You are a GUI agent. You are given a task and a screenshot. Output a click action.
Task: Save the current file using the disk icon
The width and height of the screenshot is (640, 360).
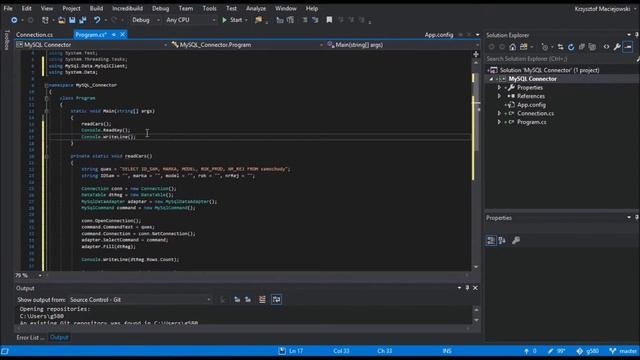(72, 20)
